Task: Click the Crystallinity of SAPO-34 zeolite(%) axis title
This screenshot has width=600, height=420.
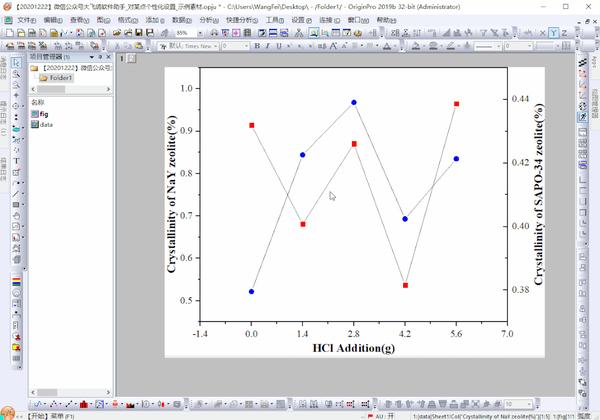Action: coord(538,194)
